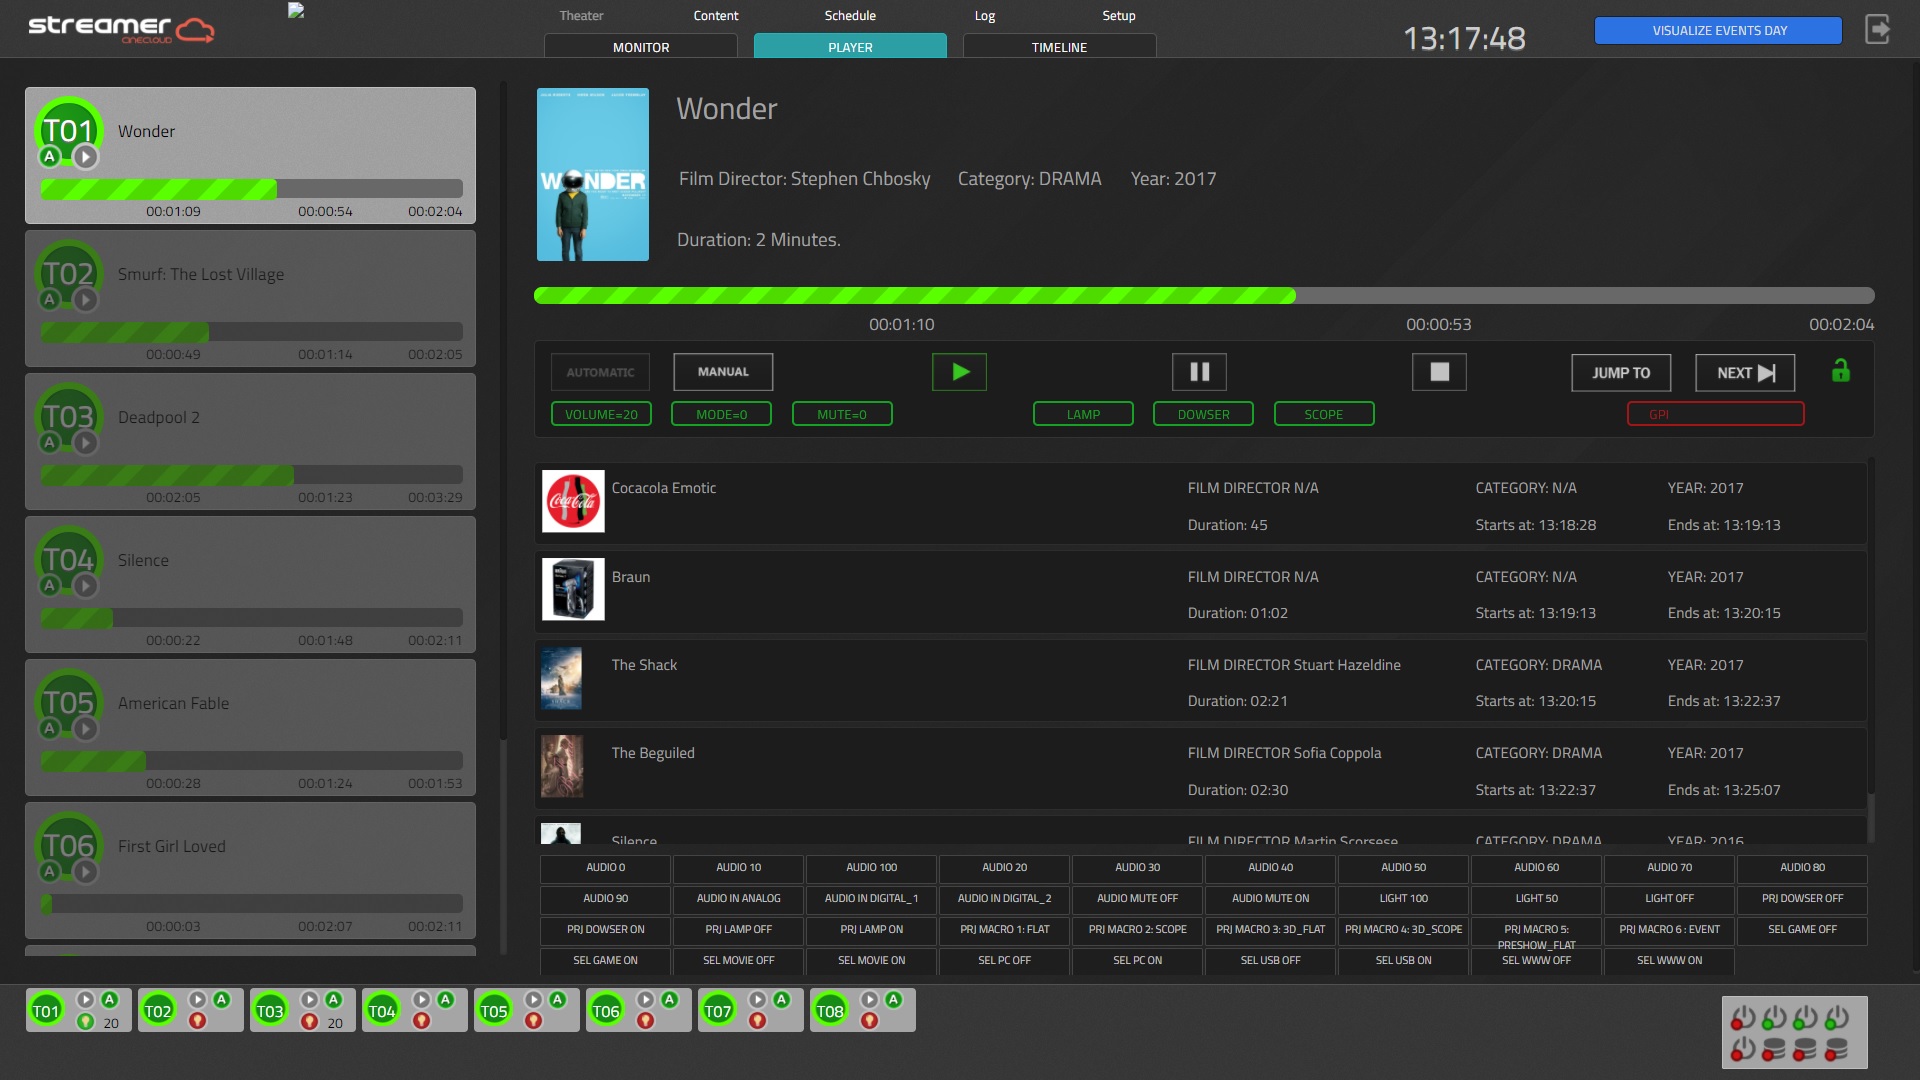The image size is (1920, 1080).
Task: Select the AUDIO MUTE ON macro
Action: coord(1269,898)
